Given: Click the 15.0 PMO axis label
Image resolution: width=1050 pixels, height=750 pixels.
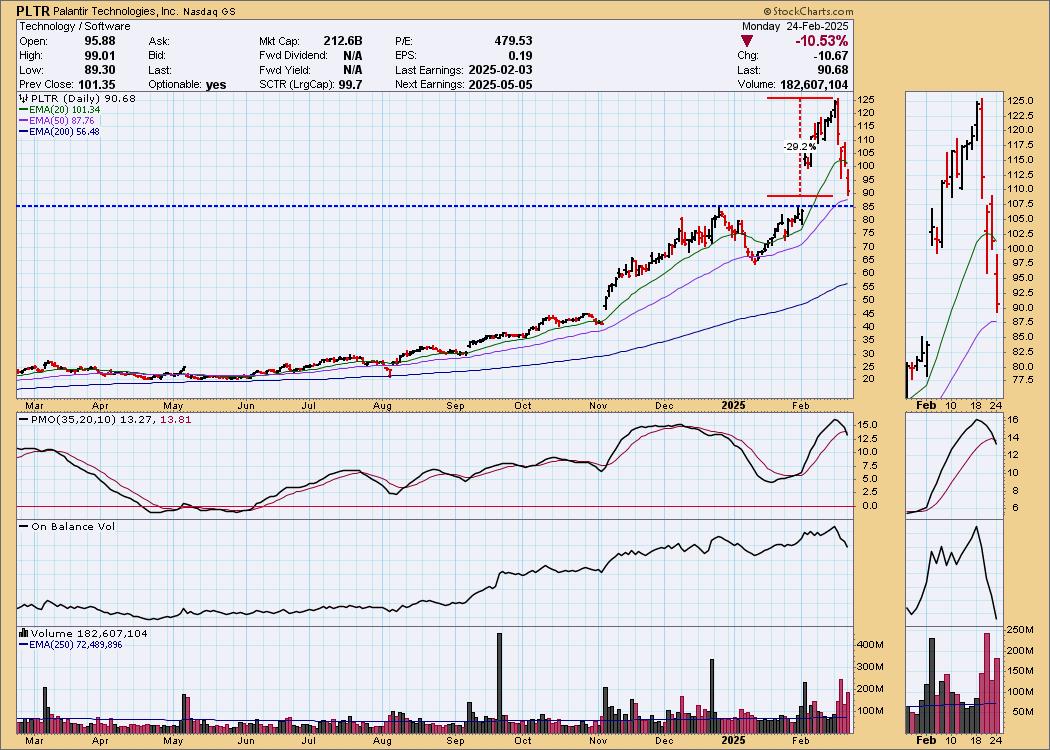Looking at the screenshot, I should pyautogui.click(x=868, y=425).
